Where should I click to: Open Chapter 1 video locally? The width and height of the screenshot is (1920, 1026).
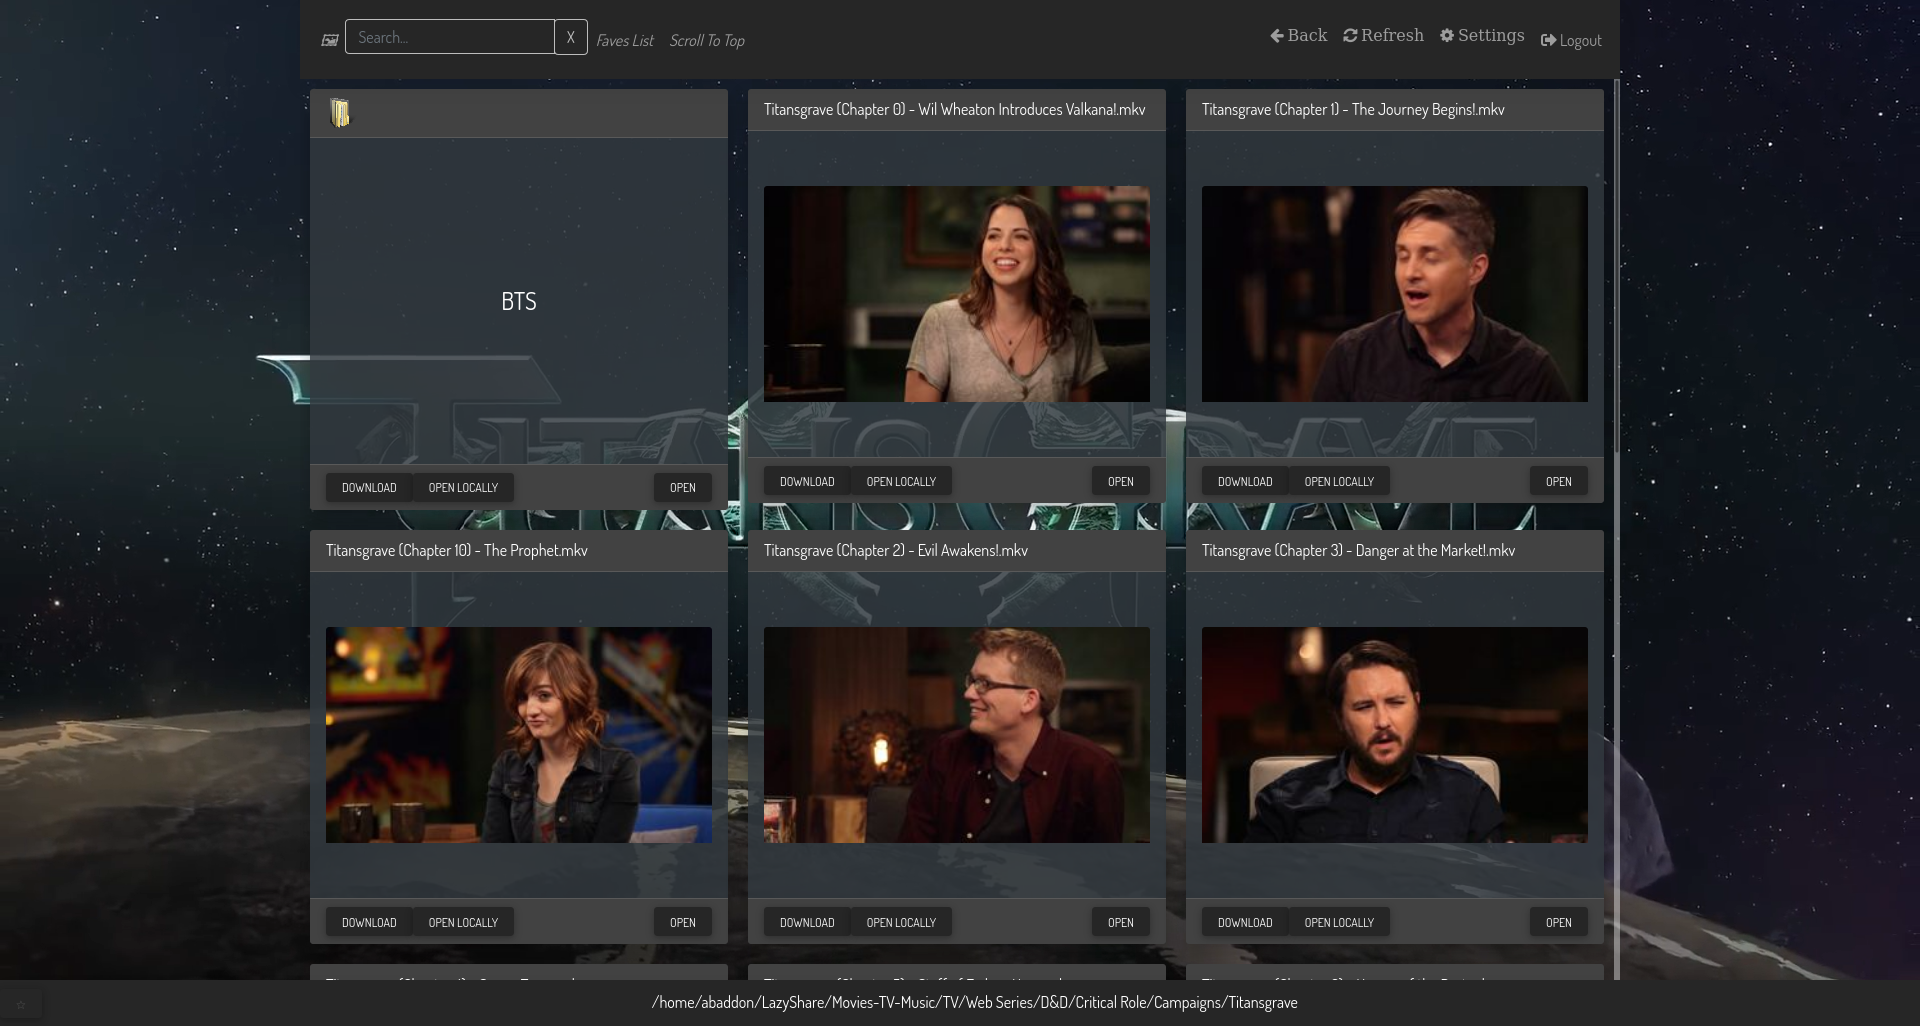(x=1339, y=481)
